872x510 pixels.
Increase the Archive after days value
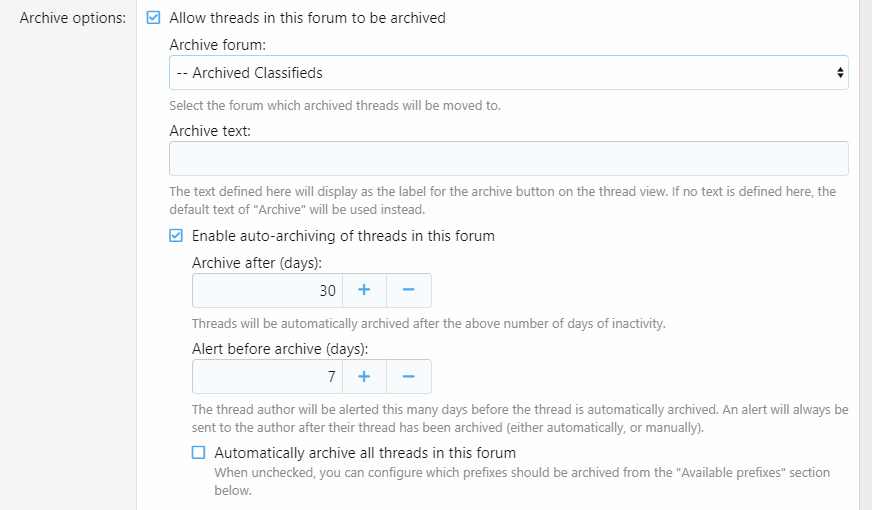[x=364, y=291]
